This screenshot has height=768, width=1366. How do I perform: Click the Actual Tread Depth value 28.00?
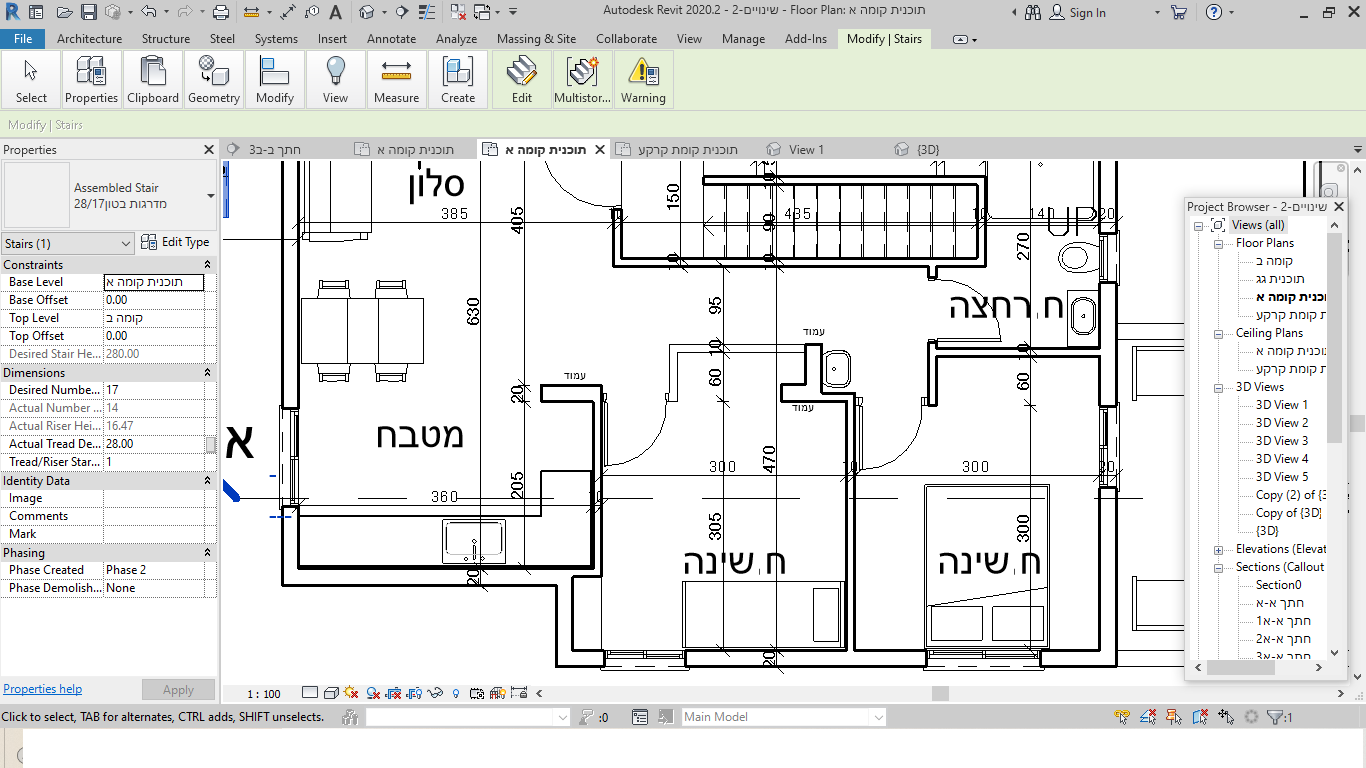click(x=154, y=444)
